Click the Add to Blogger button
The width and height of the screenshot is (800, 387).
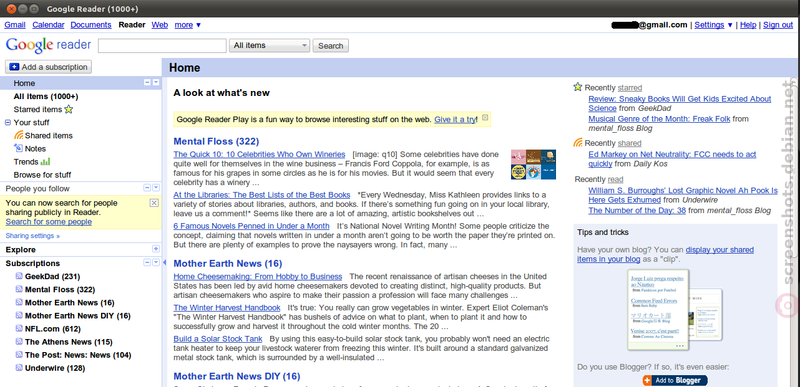pos(675,380)
